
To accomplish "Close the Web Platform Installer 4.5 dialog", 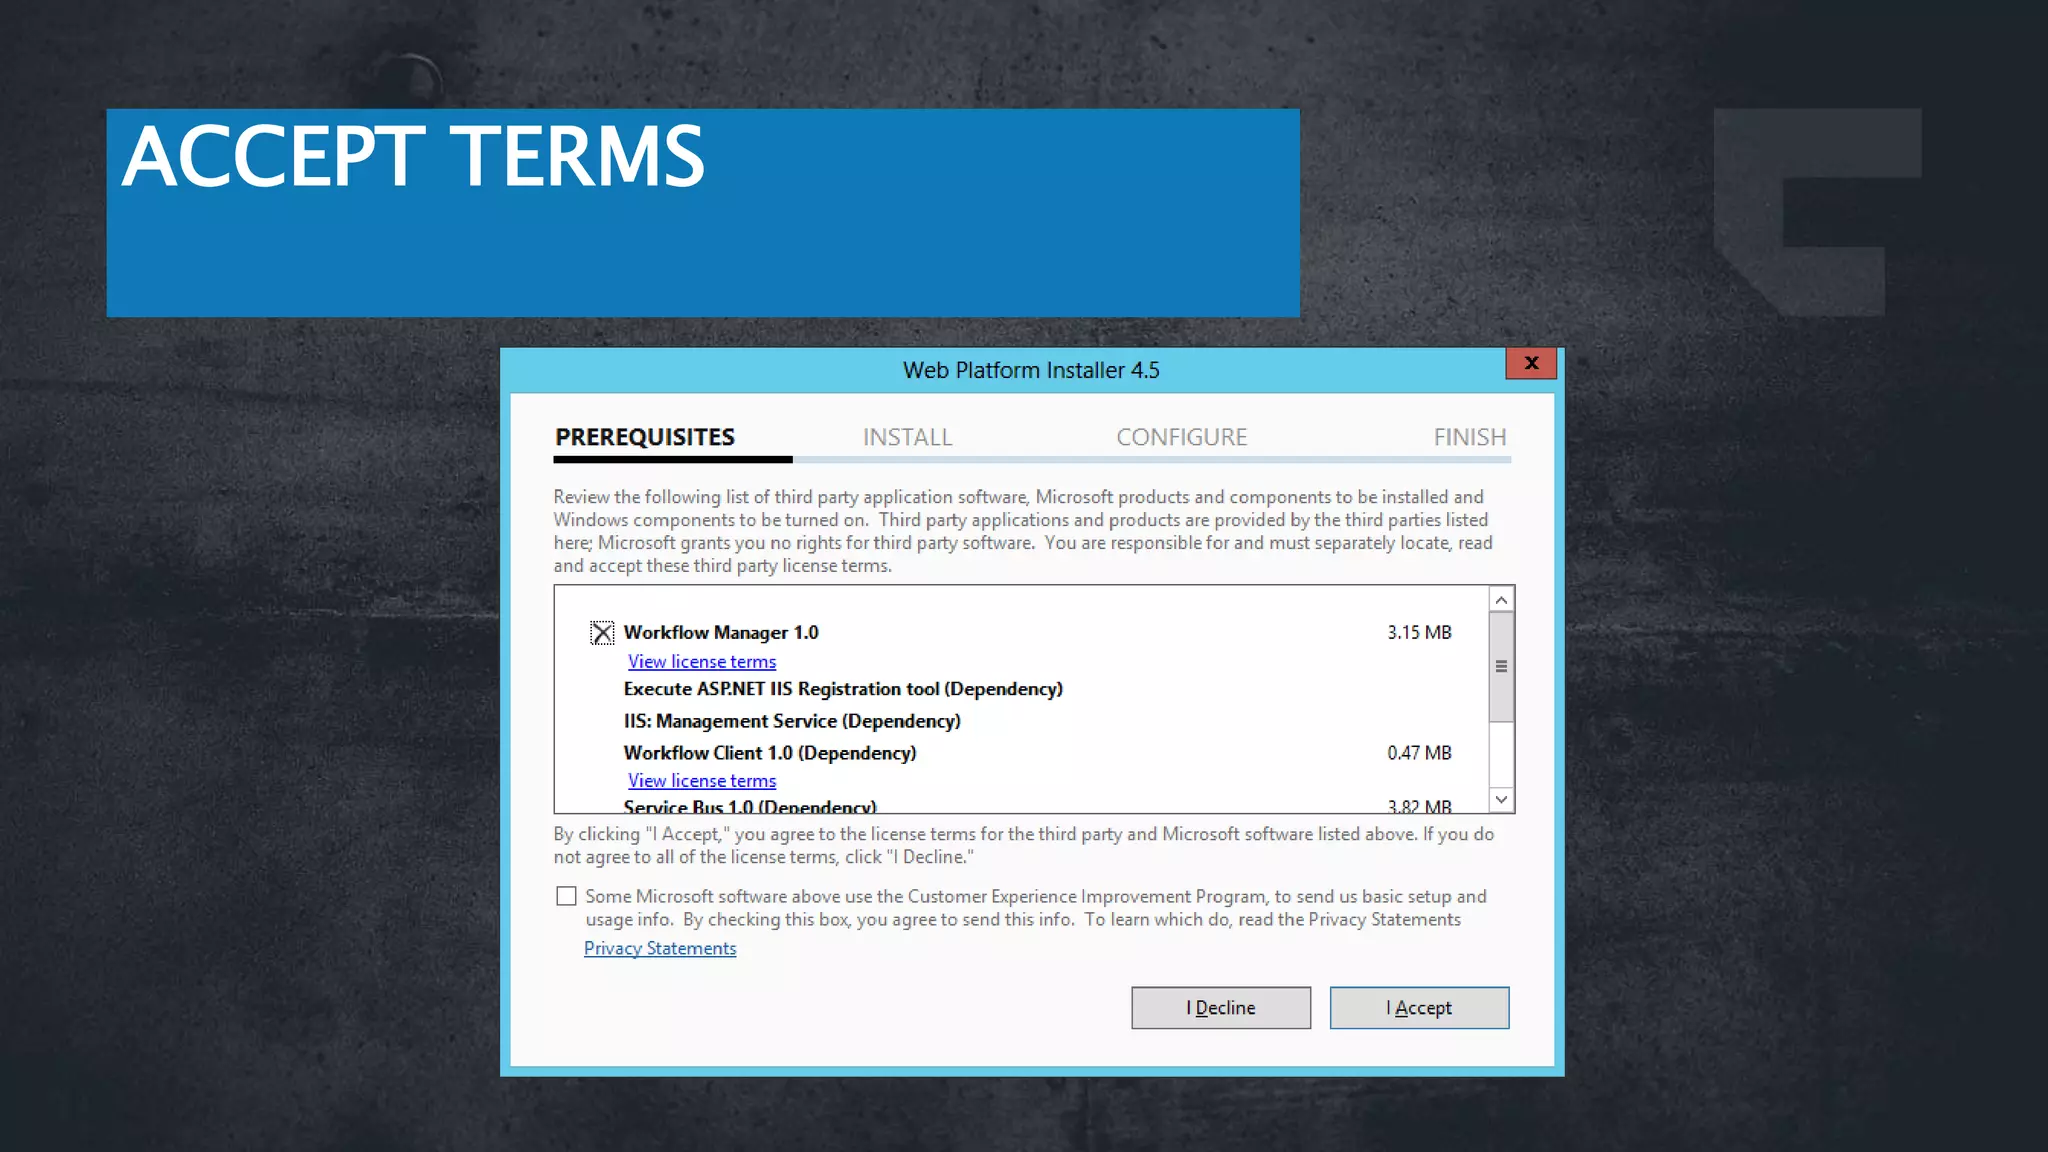I will 1531,363.
